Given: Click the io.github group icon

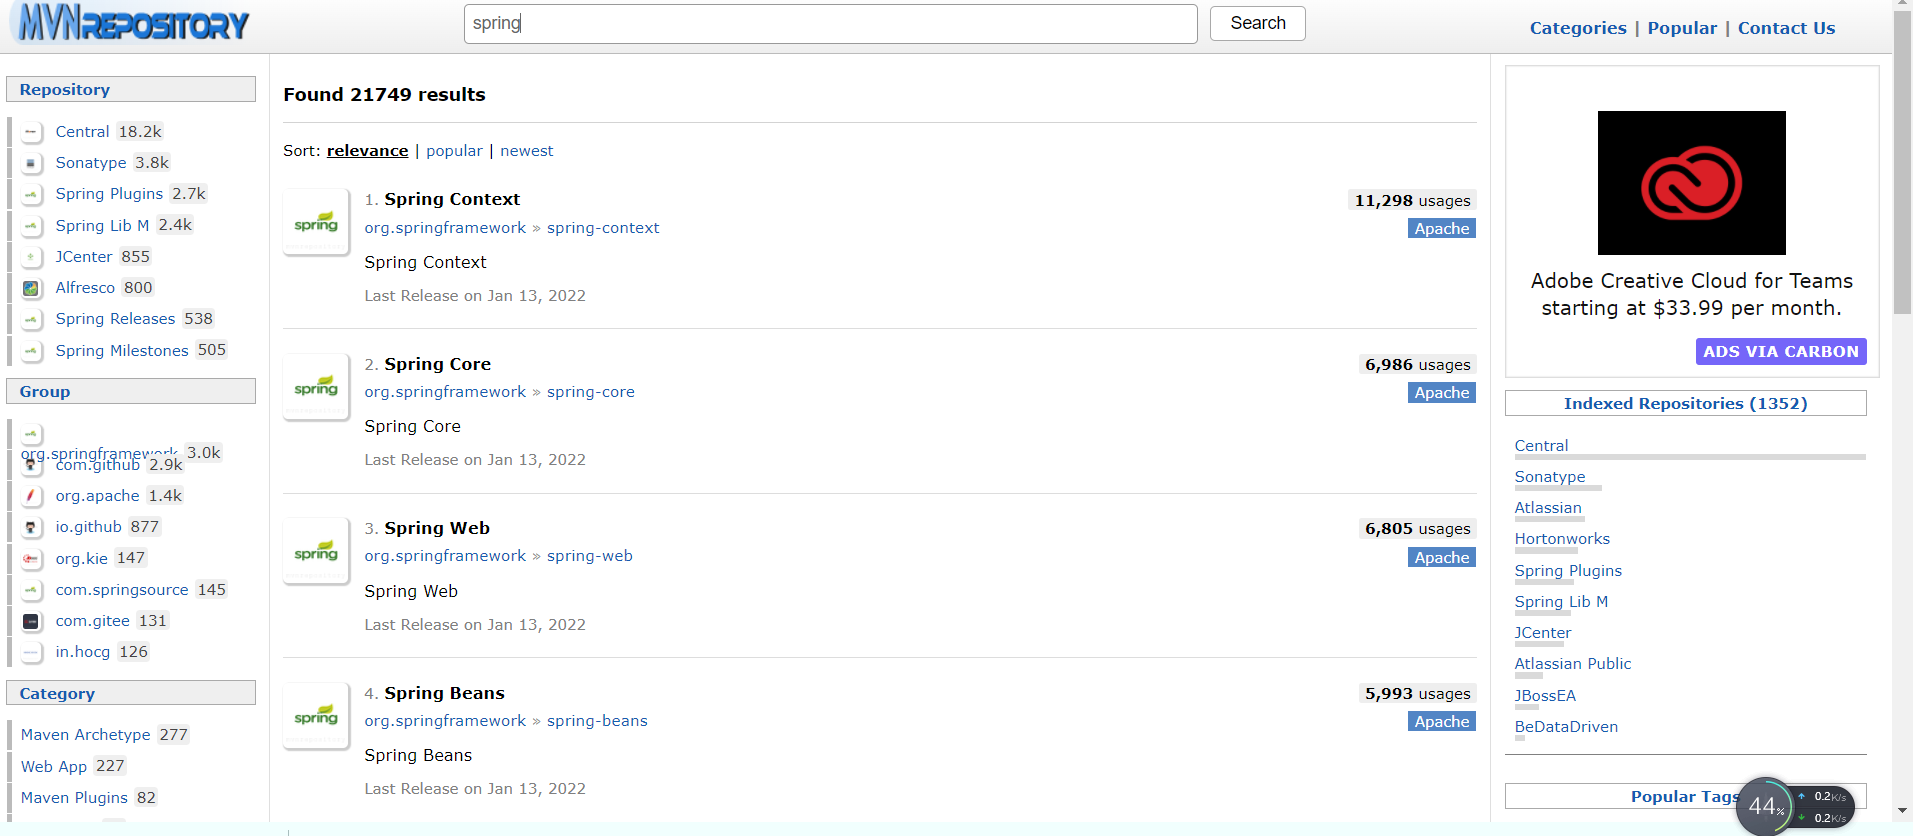Looking at the screenshot, I should click(x=32, y=527).
